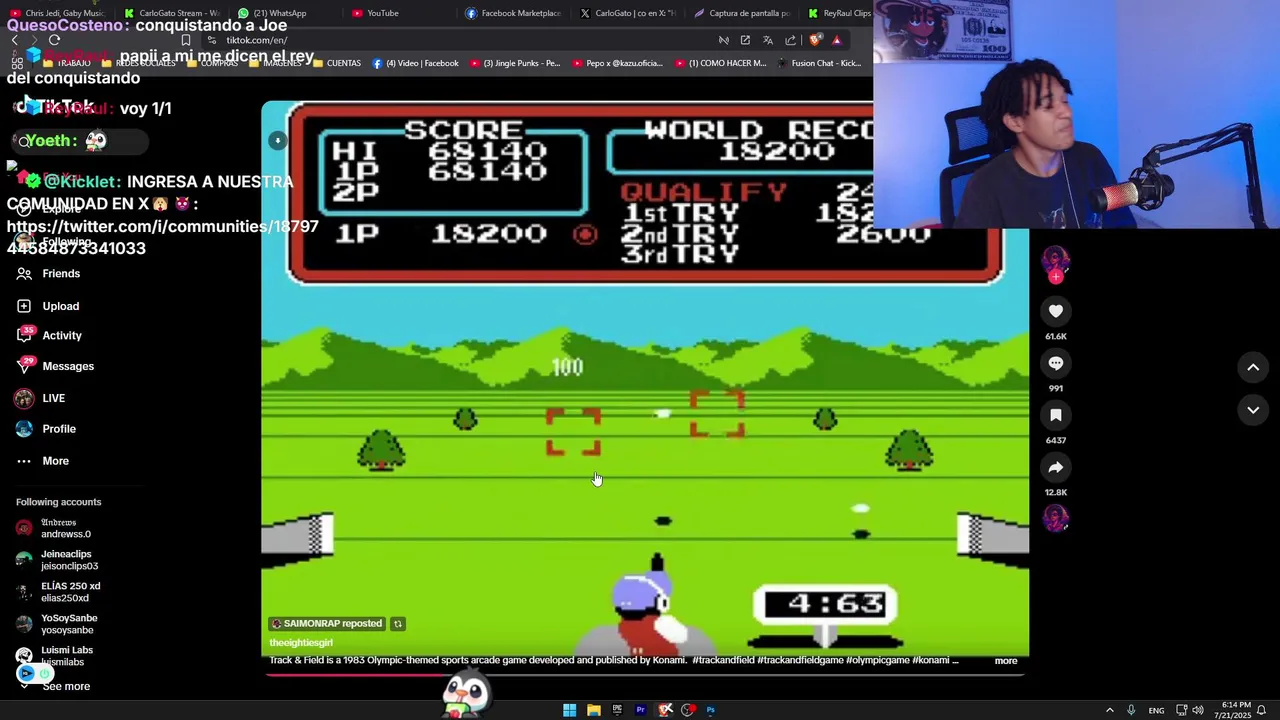Screen dimensions: 1280x720
Task: Bookmark the TikTok video
Action: pyautogui.click(x=1056, y=415)
